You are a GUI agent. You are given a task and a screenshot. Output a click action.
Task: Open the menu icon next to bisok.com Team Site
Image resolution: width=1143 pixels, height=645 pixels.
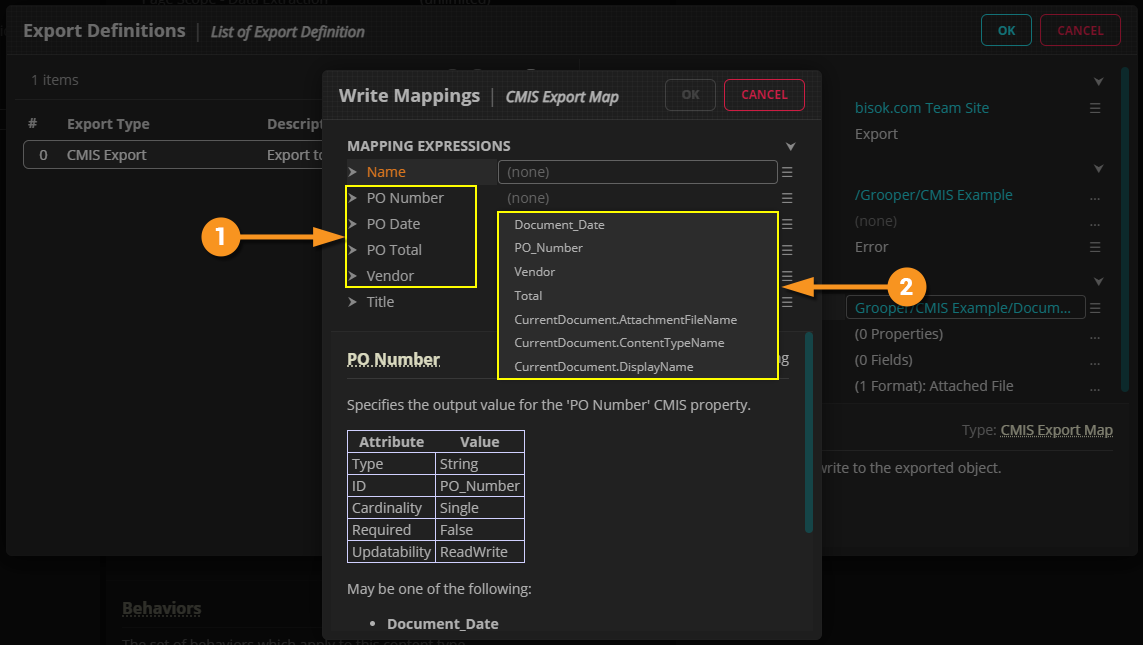coord(1095,108)
